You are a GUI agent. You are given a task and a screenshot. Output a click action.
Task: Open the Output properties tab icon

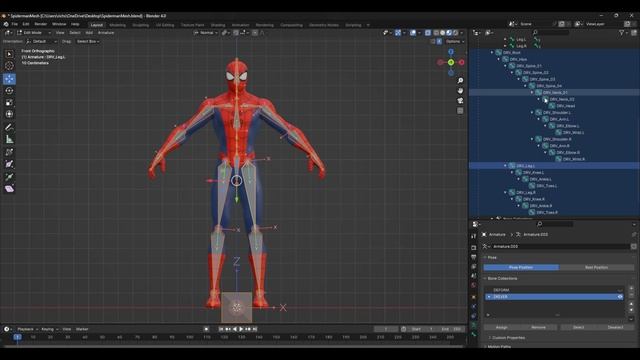point(473,257)
